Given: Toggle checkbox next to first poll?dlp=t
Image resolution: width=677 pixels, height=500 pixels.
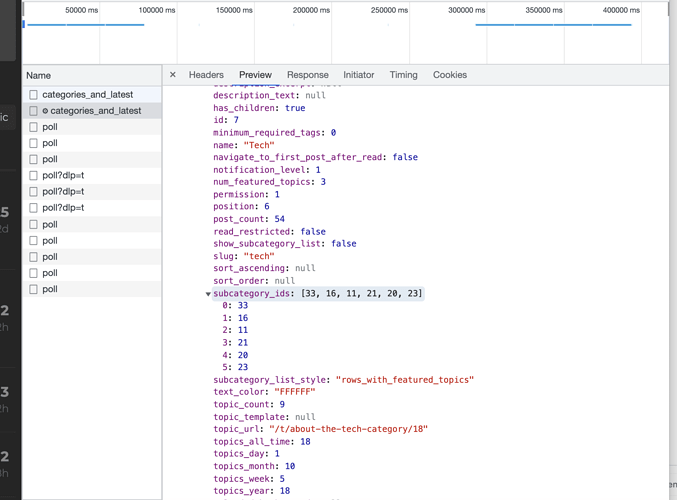Looking at the screenshot, I should 33,175.
